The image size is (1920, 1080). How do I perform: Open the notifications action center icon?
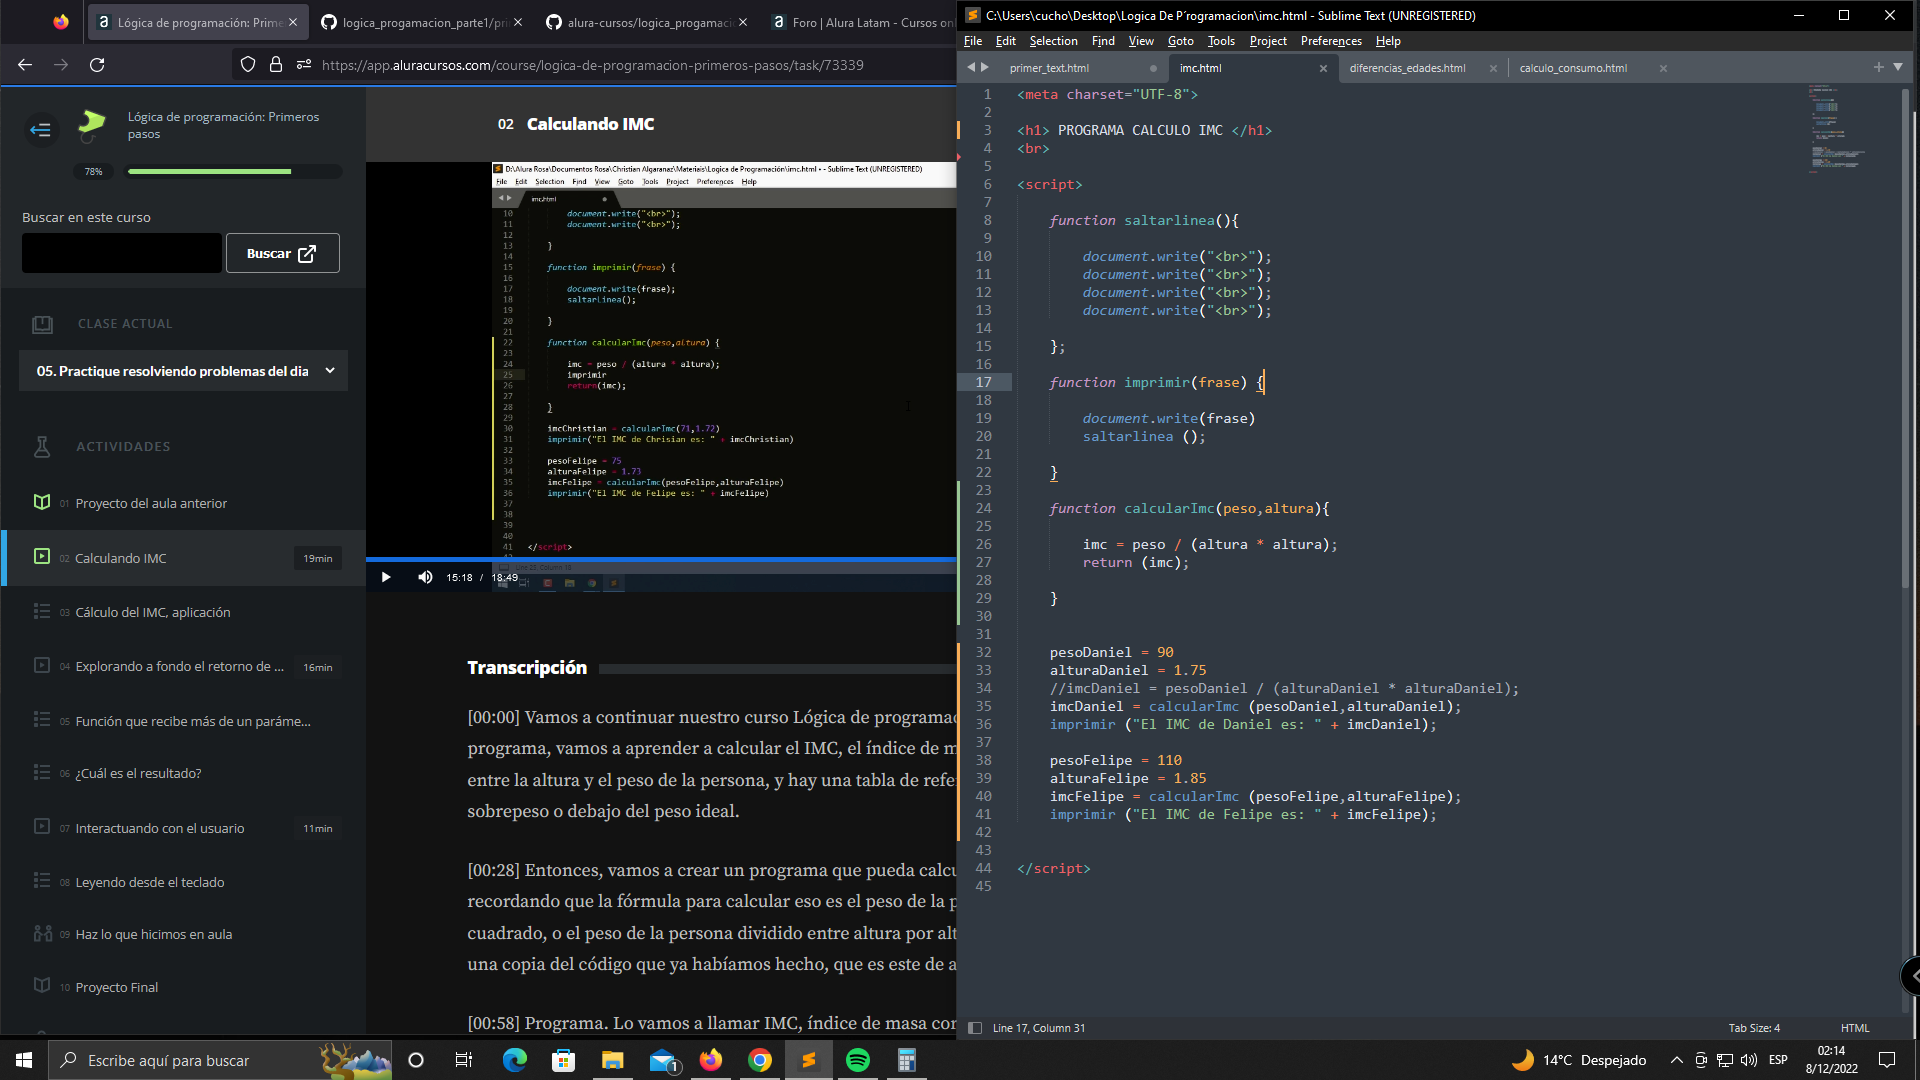tap(1887, 1060)
